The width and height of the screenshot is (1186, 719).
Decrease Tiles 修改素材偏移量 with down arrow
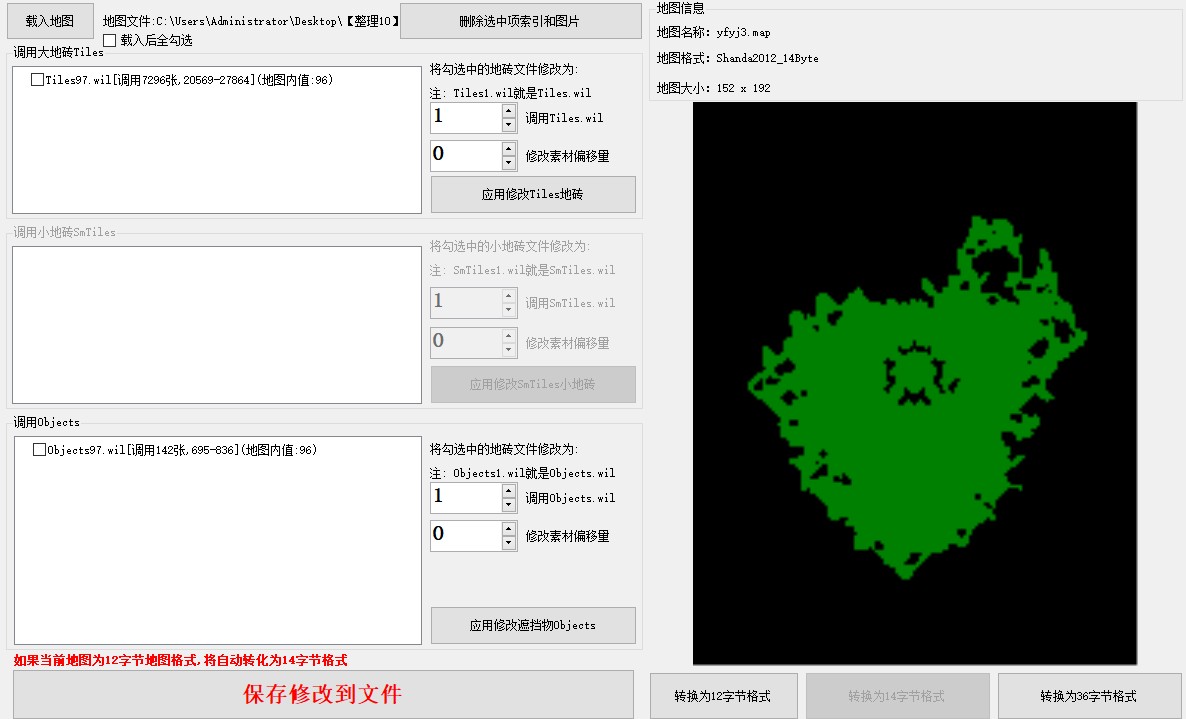pyautogui.click(x=509, y=163)
